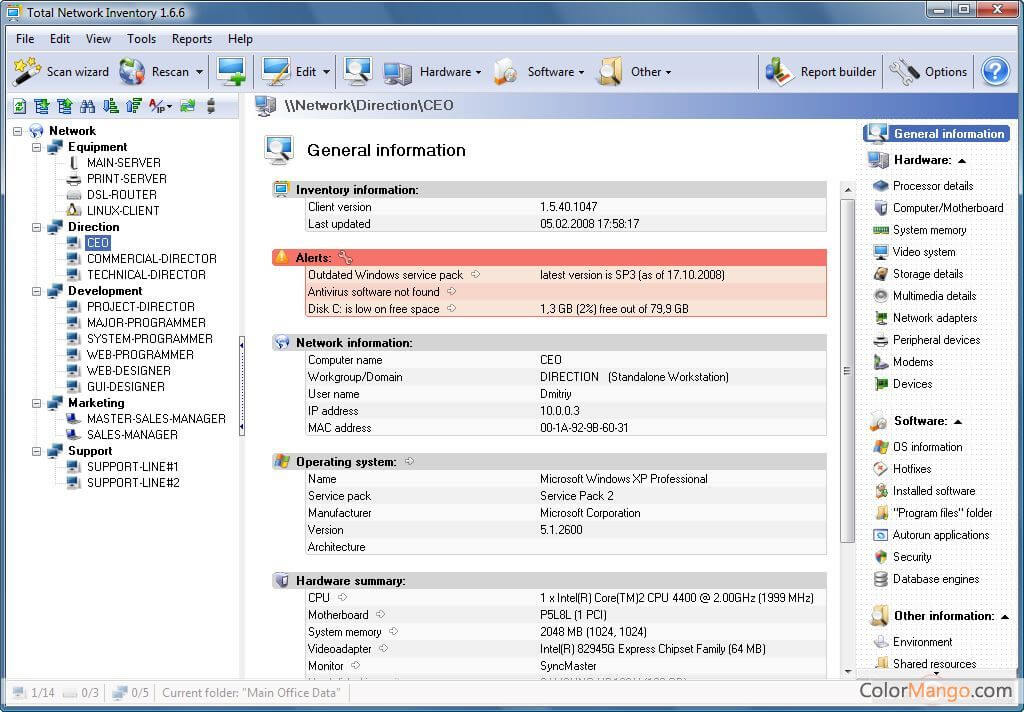The height and width of the screenshot is (712, 1024).
Task: Click the sort descending icon in tree toolbar
Action: [x=110, y=106]
